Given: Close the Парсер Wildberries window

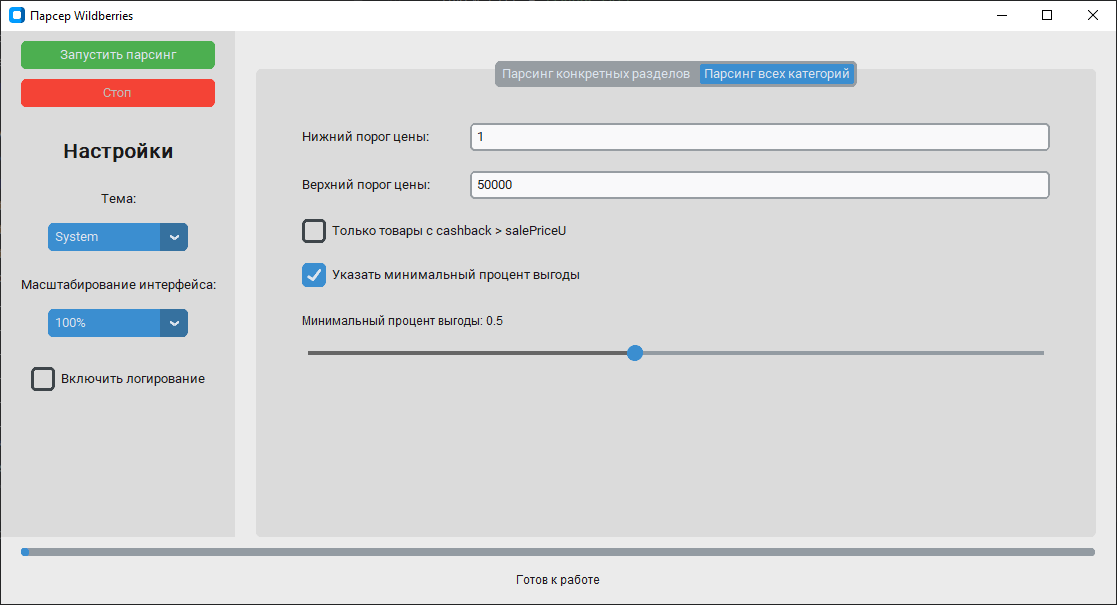Looking at the screenshot, I should coord(1093,15).
